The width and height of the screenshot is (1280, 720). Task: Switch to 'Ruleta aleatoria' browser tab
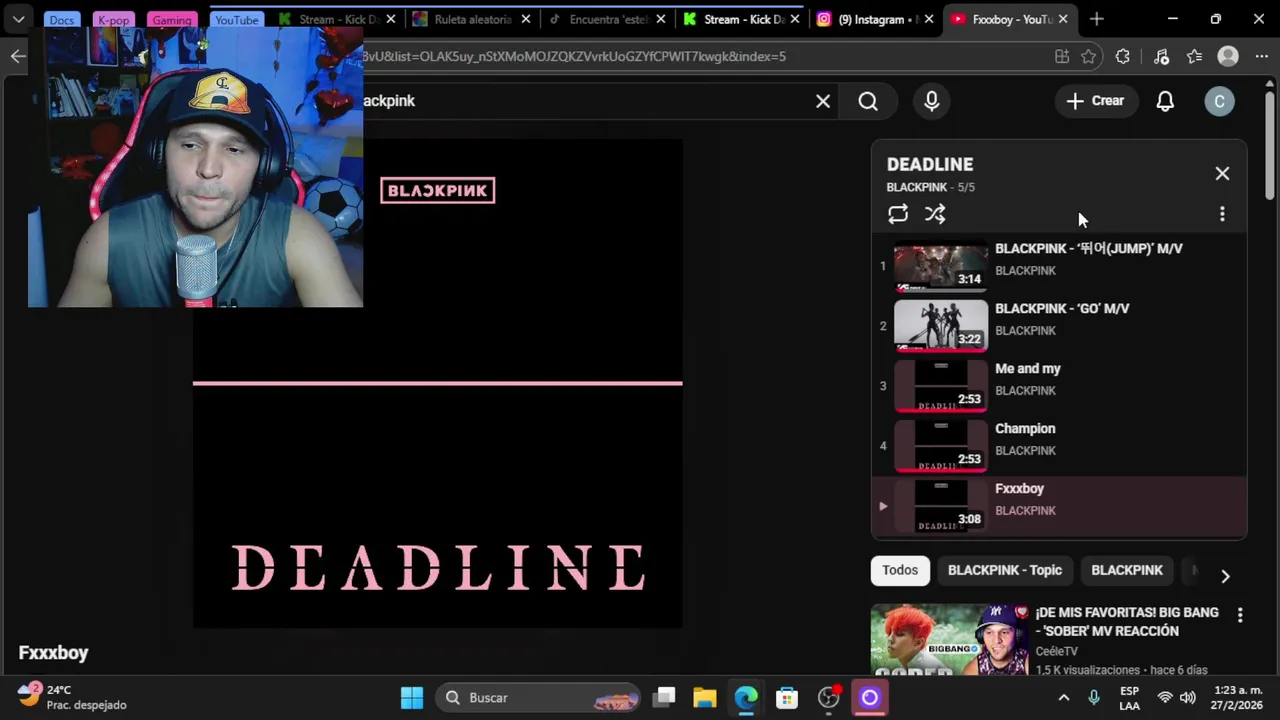472,19
